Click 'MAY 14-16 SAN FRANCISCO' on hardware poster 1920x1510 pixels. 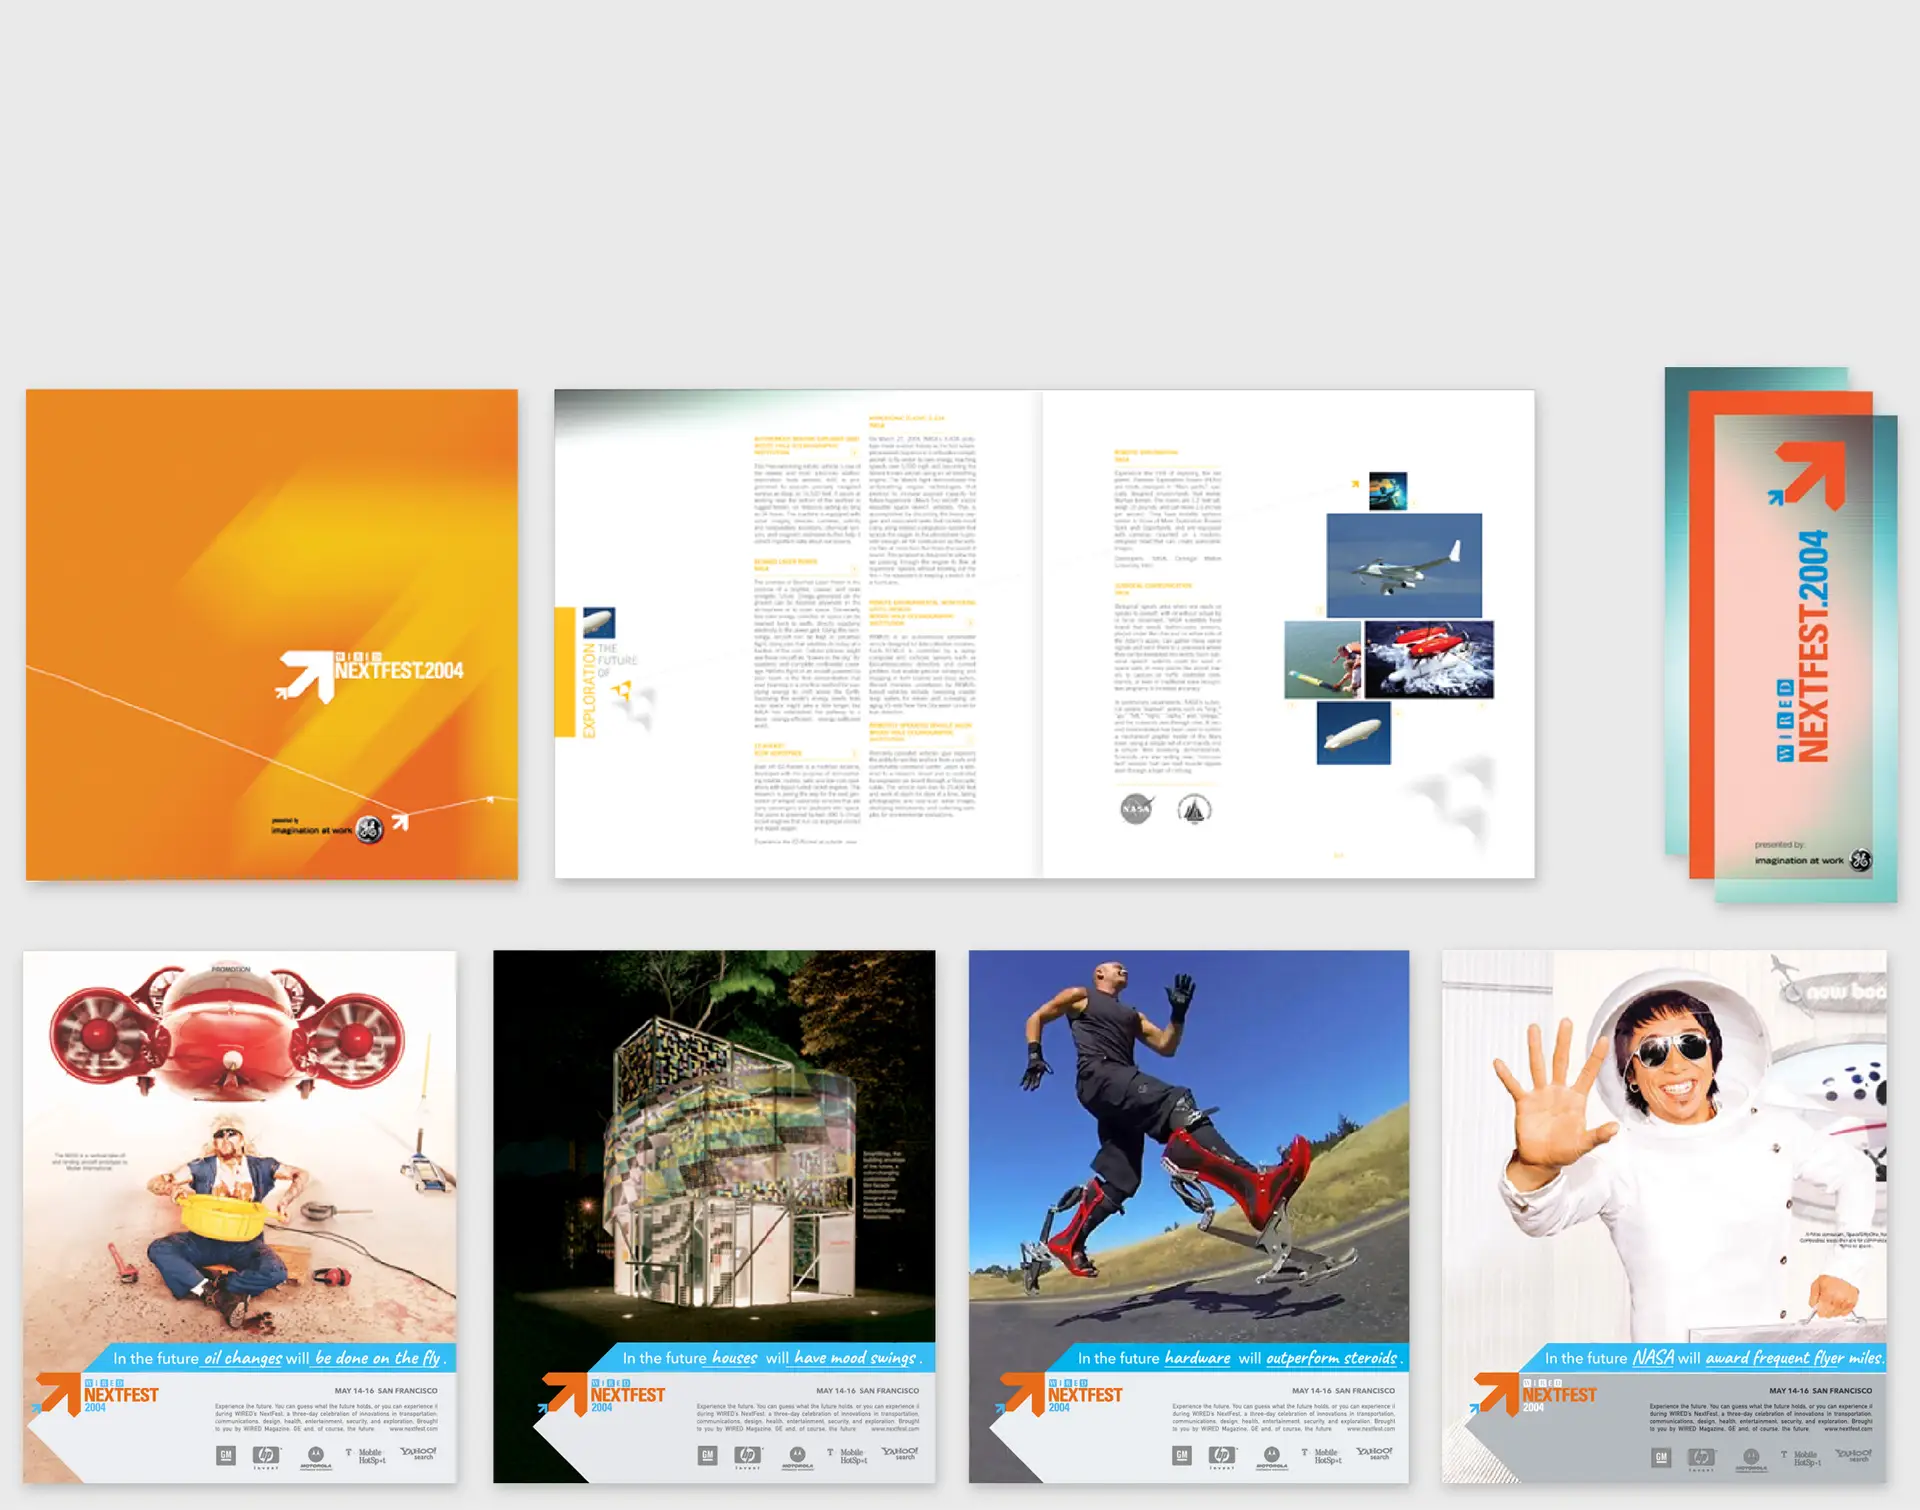click(x=1343, y=1391)
